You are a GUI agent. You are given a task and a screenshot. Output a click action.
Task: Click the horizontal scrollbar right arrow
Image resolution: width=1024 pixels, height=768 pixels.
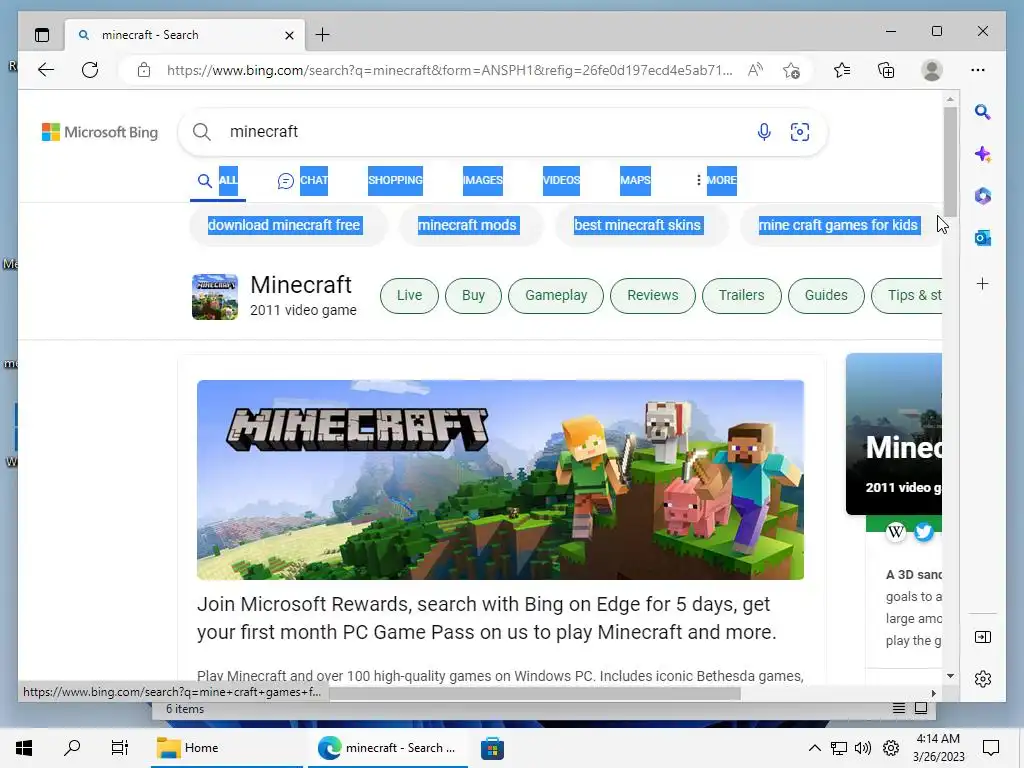coord(933,694)
